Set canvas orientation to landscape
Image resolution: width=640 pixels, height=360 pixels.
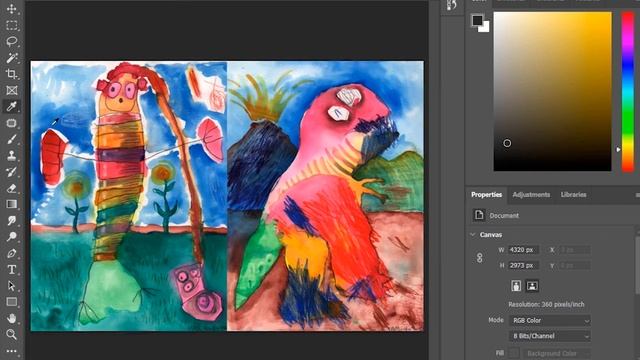point(532,286)
